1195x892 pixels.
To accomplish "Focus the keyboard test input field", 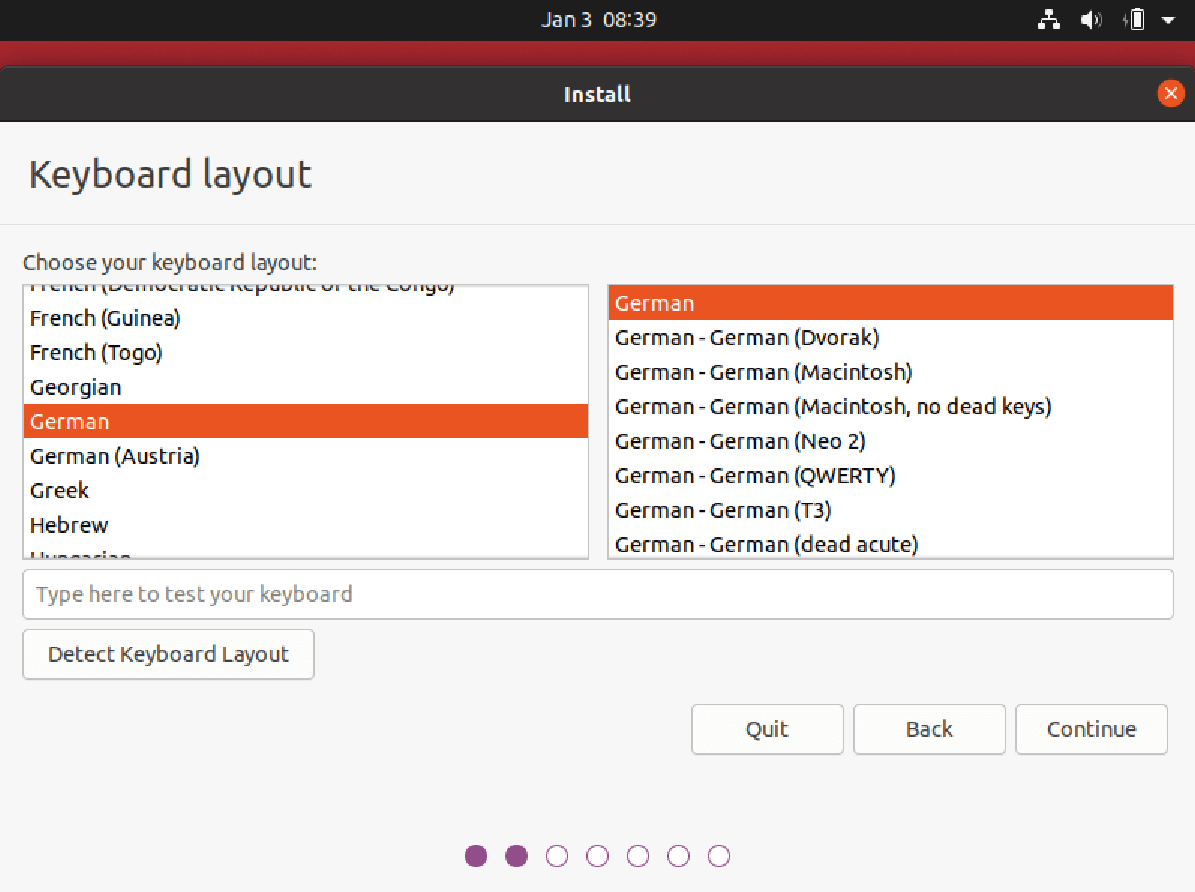I will pos(597,594).
